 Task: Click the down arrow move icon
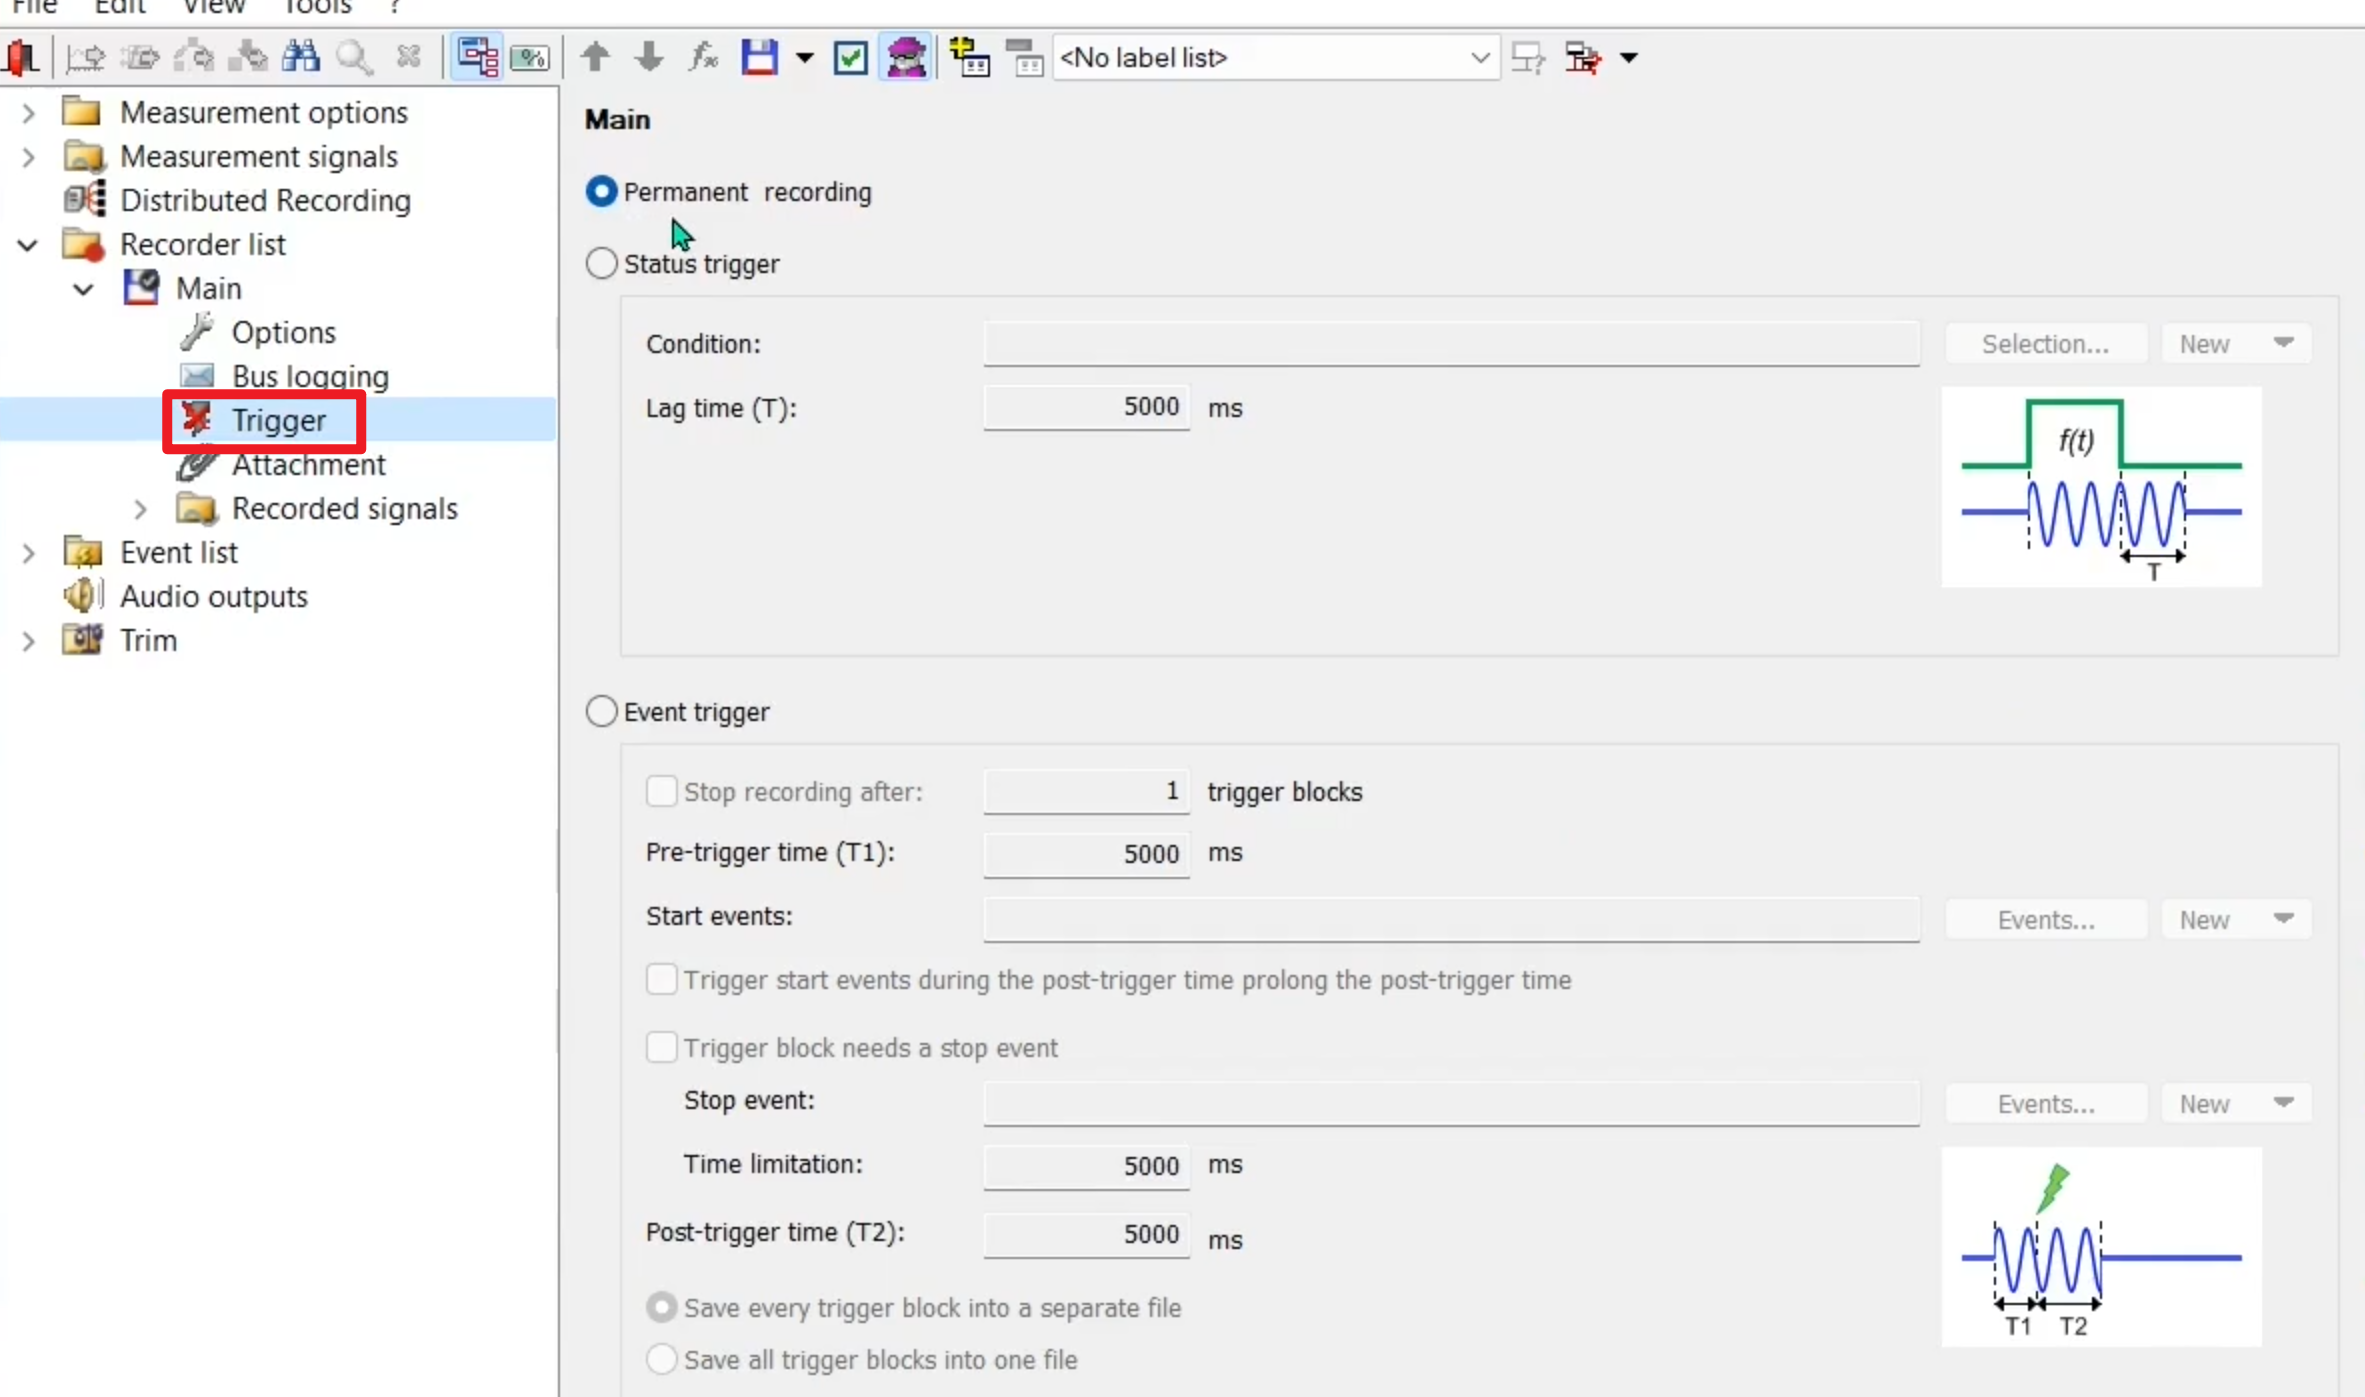tap(649, 57)
